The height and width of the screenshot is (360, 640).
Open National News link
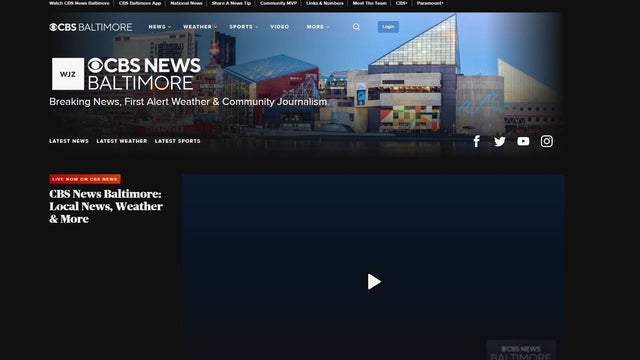pos(186,3)
